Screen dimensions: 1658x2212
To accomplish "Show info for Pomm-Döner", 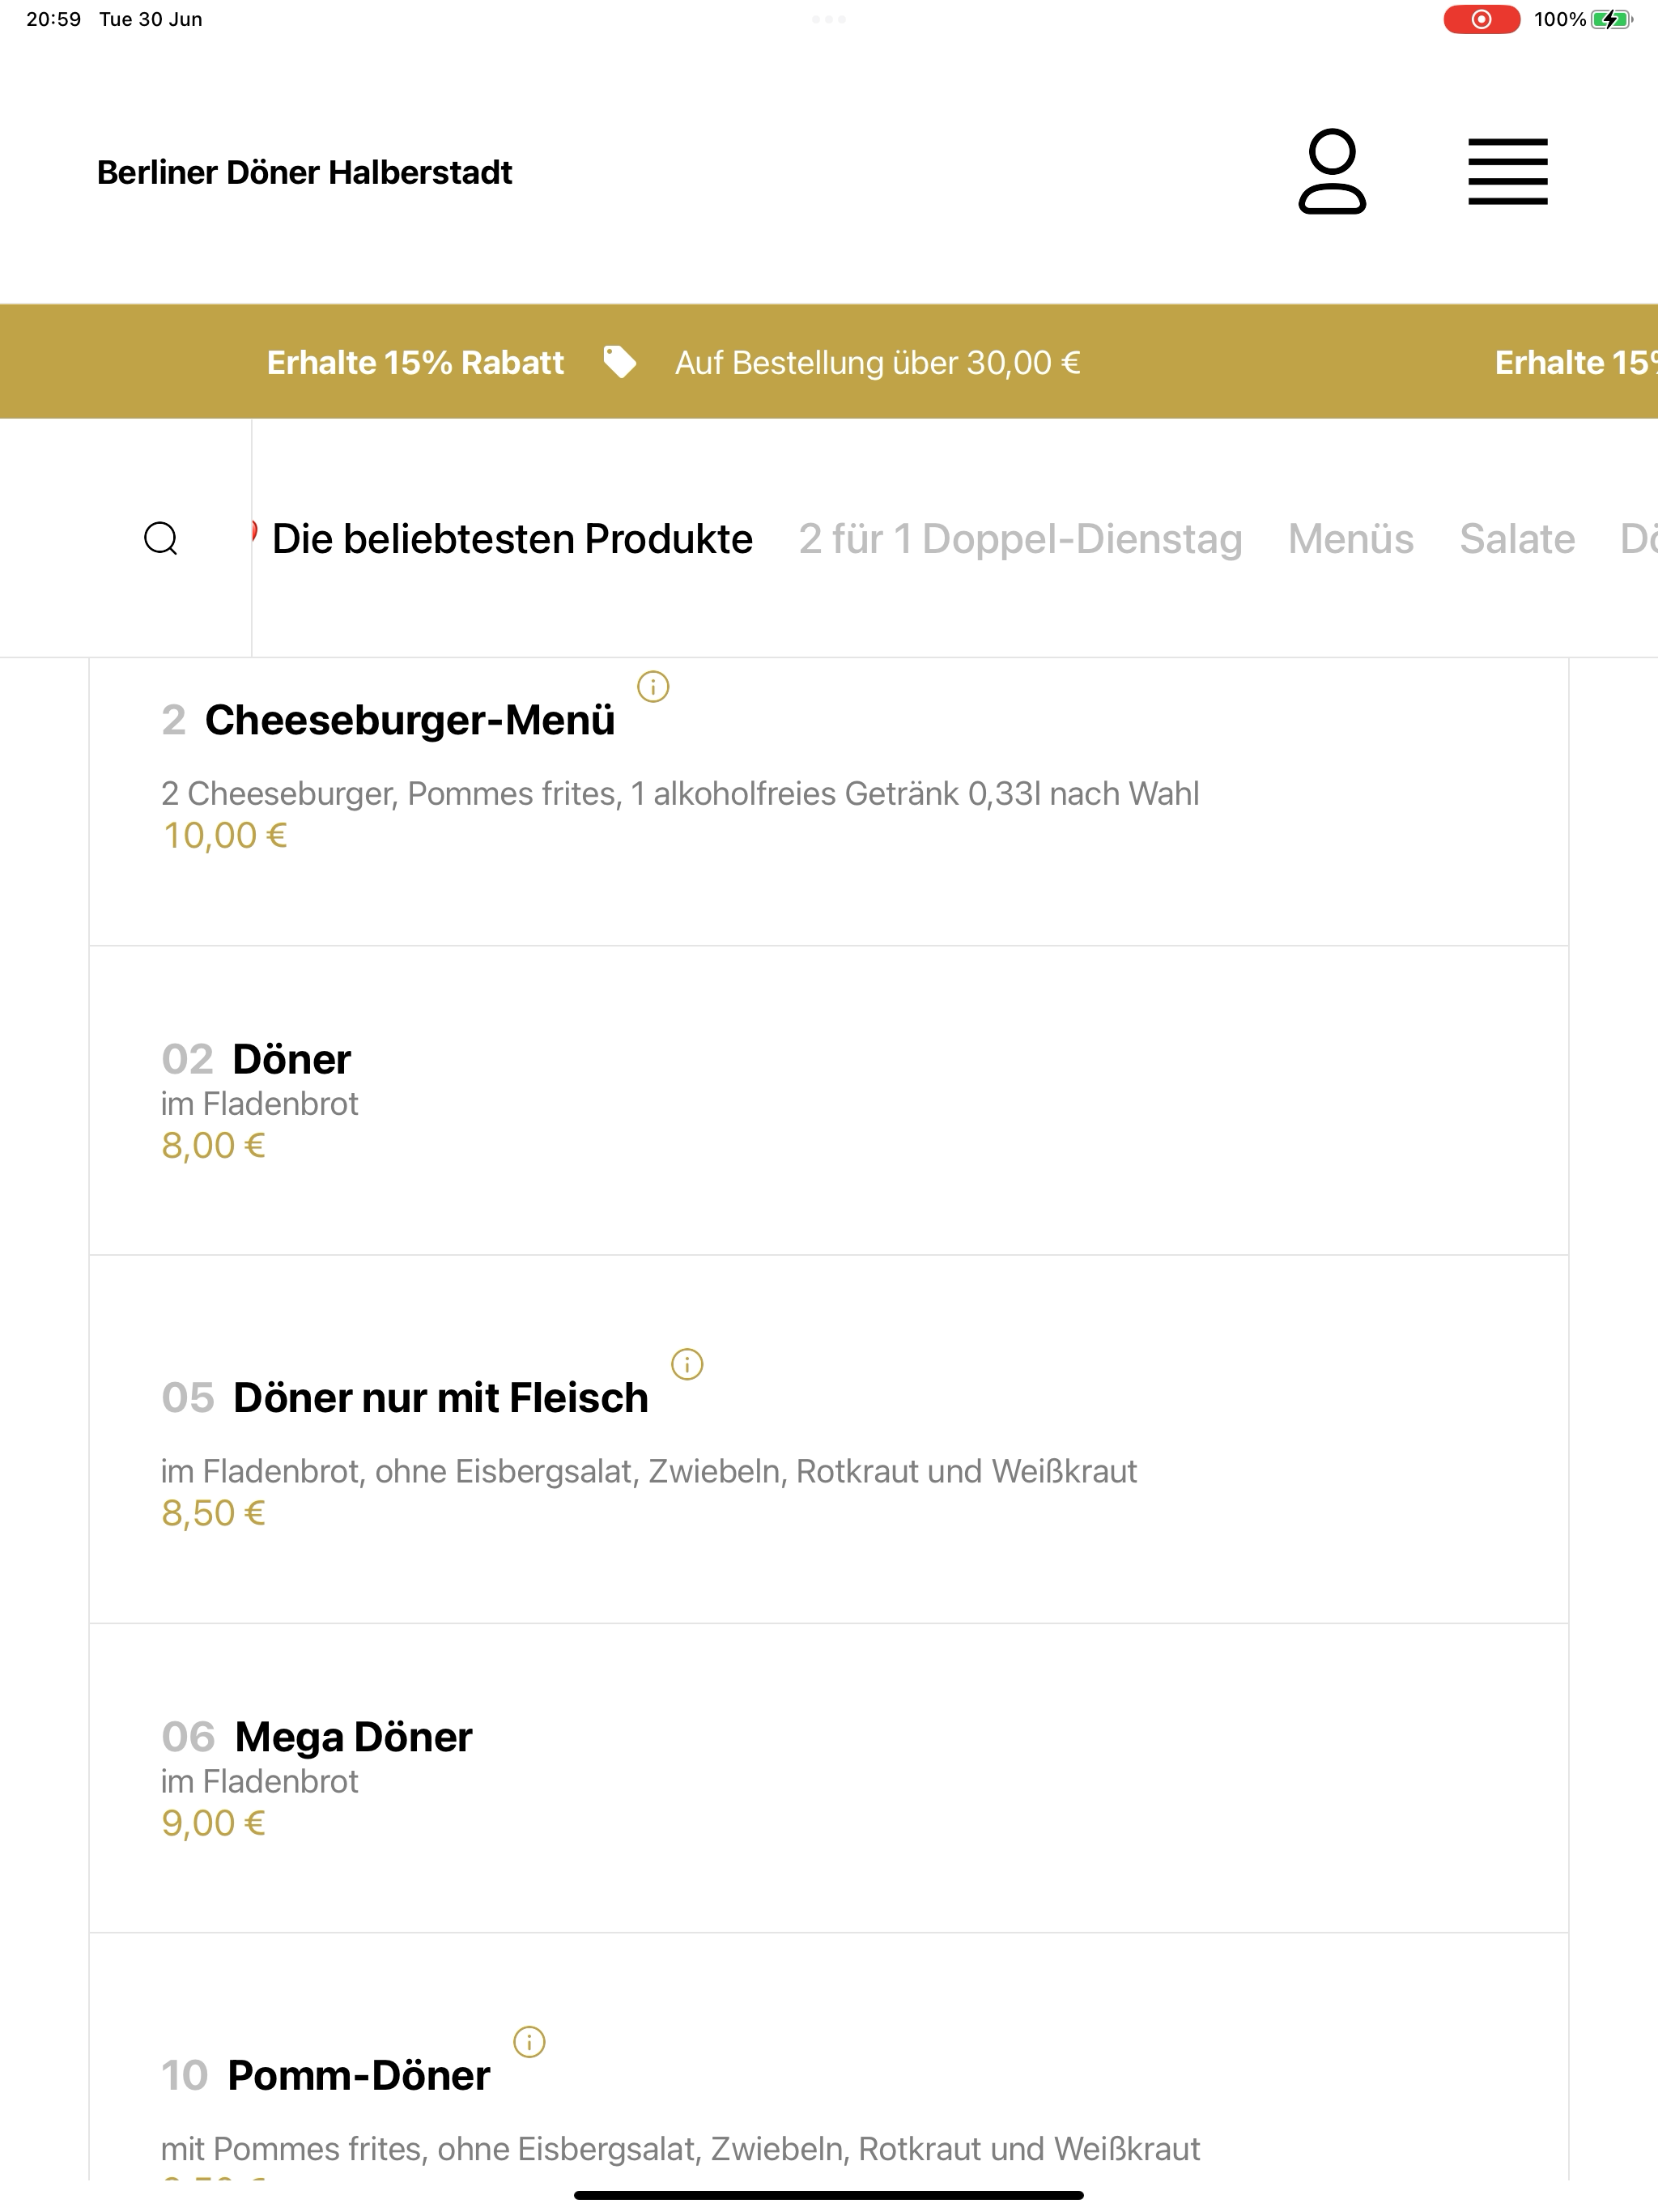I will [x=529, y=2042].
